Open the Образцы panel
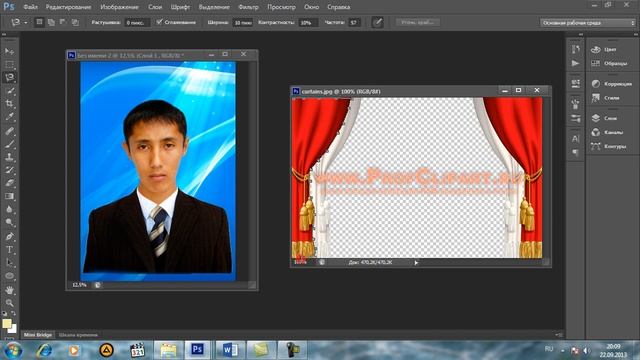Viewport: 640px width, 360px height. click(x=610, y=63)
